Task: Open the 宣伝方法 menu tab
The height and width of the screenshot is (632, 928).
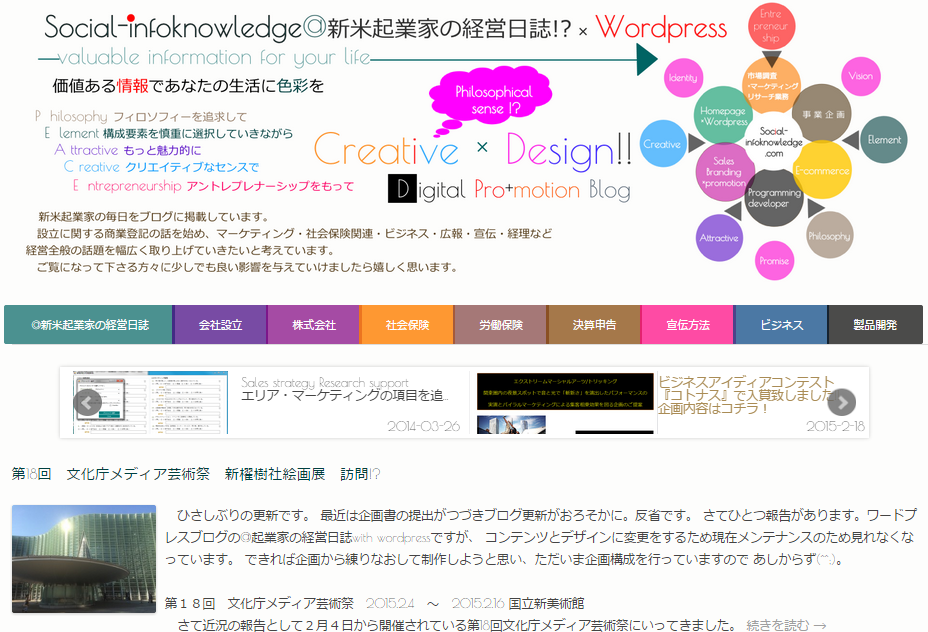Action: pos(687,324)
